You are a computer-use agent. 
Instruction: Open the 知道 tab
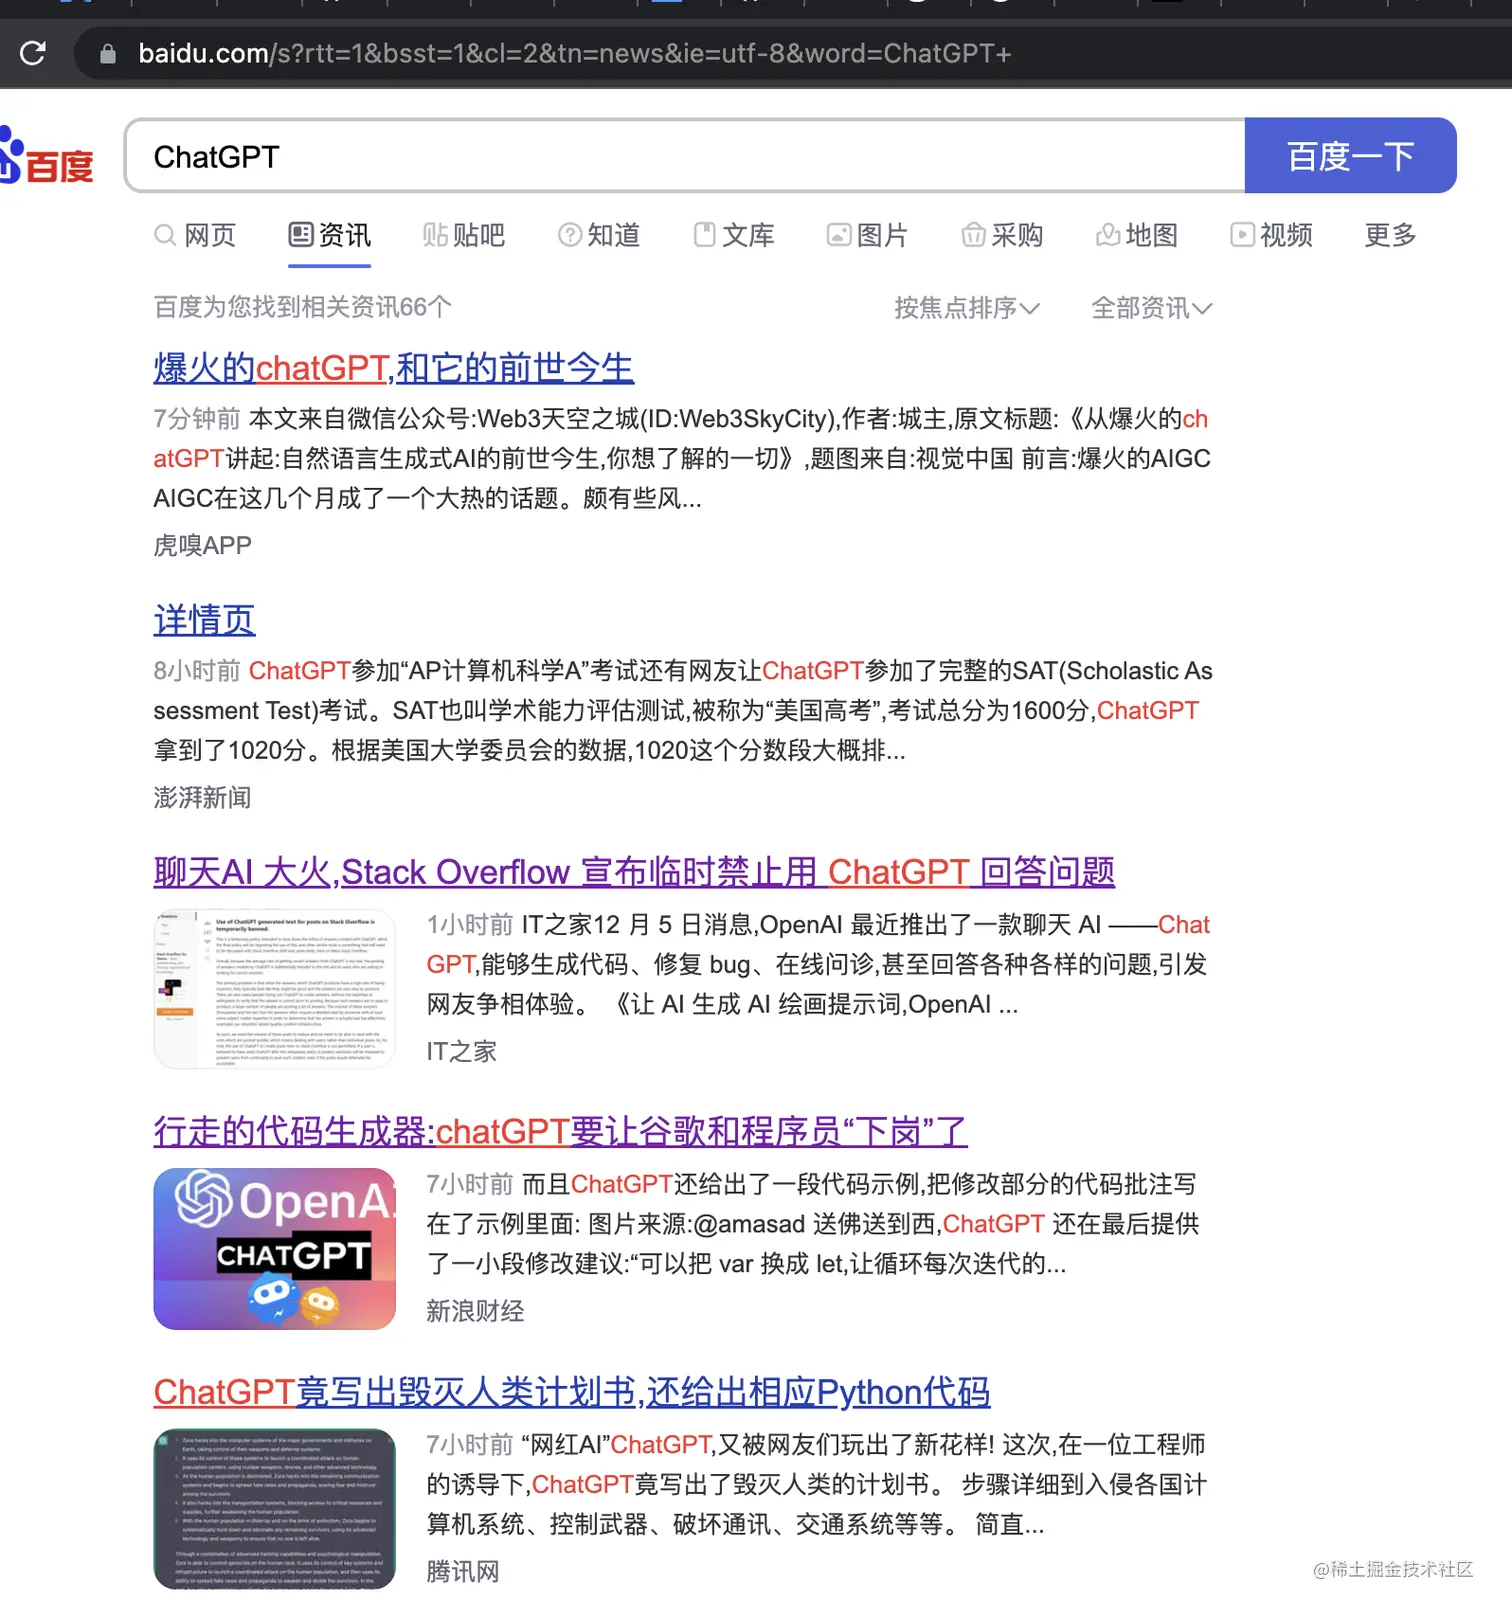(598, 235)
